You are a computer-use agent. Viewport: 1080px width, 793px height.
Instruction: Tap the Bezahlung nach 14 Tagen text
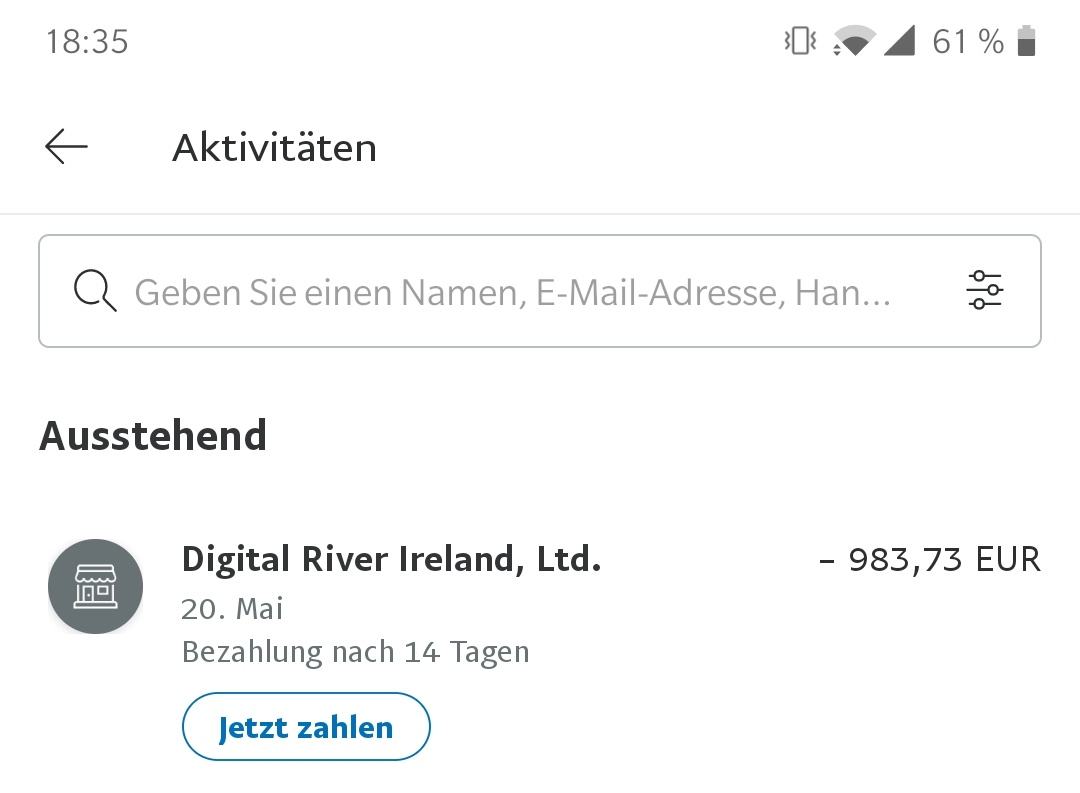(x=355, y=652)
